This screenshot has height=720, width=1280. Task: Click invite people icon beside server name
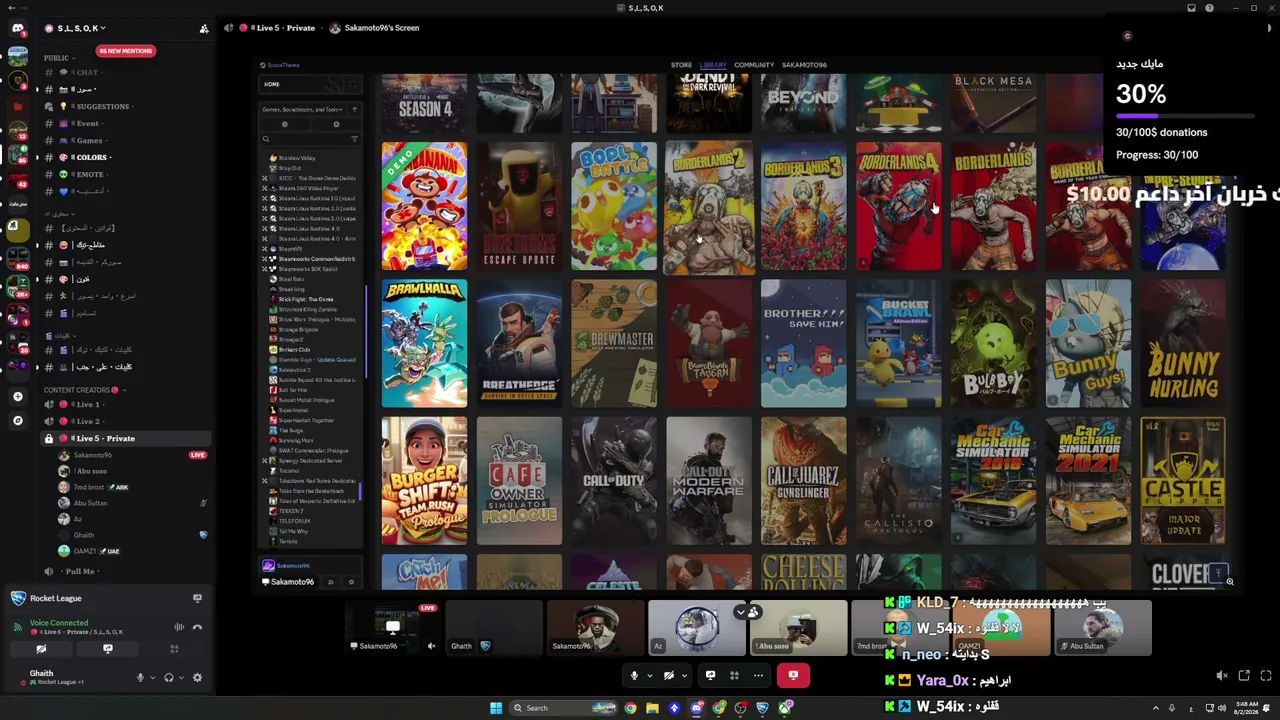pyautogui.click(x=204, y=28)
